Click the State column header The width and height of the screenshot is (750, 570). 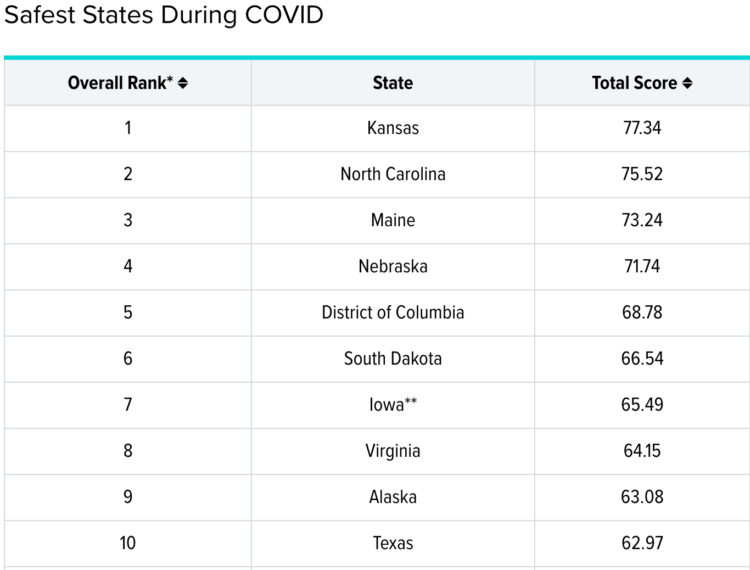(x=393, y=83)
